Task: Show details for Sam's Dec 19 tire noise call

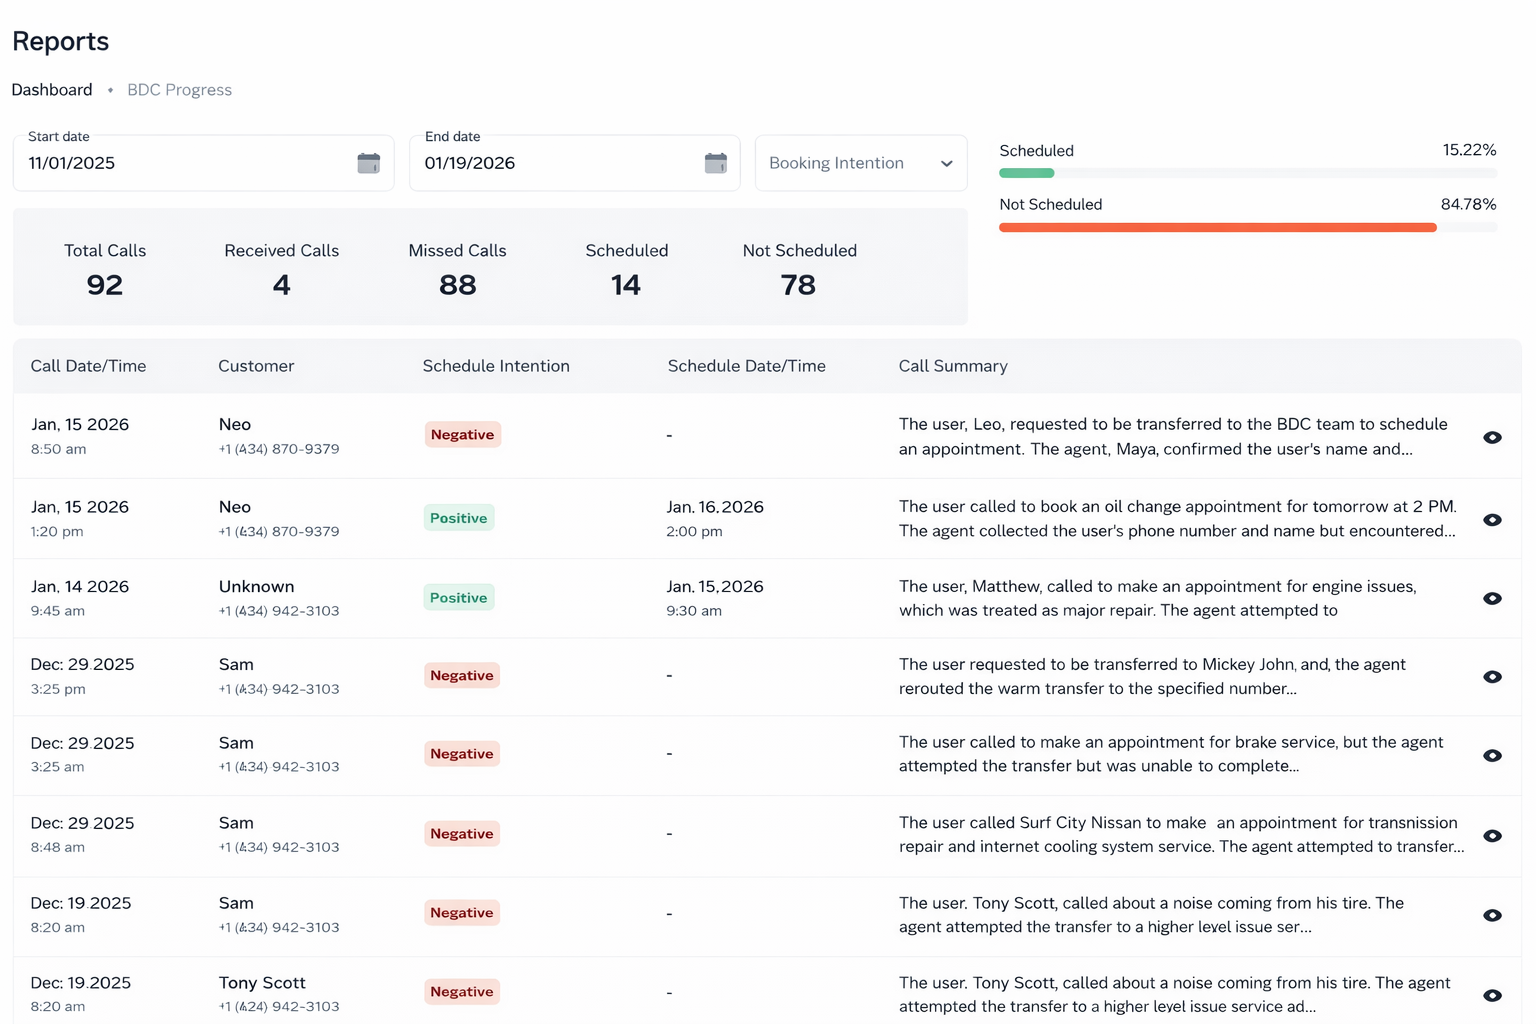Action: tap(1491, 915)
